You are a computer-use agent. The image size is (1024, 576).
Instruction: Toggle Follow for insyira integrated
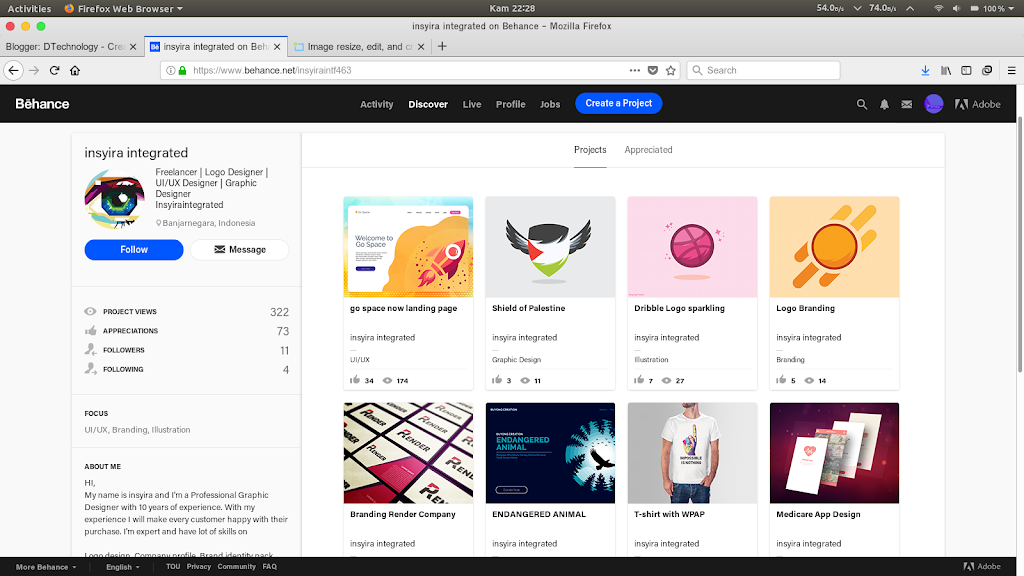coord(134,250)
